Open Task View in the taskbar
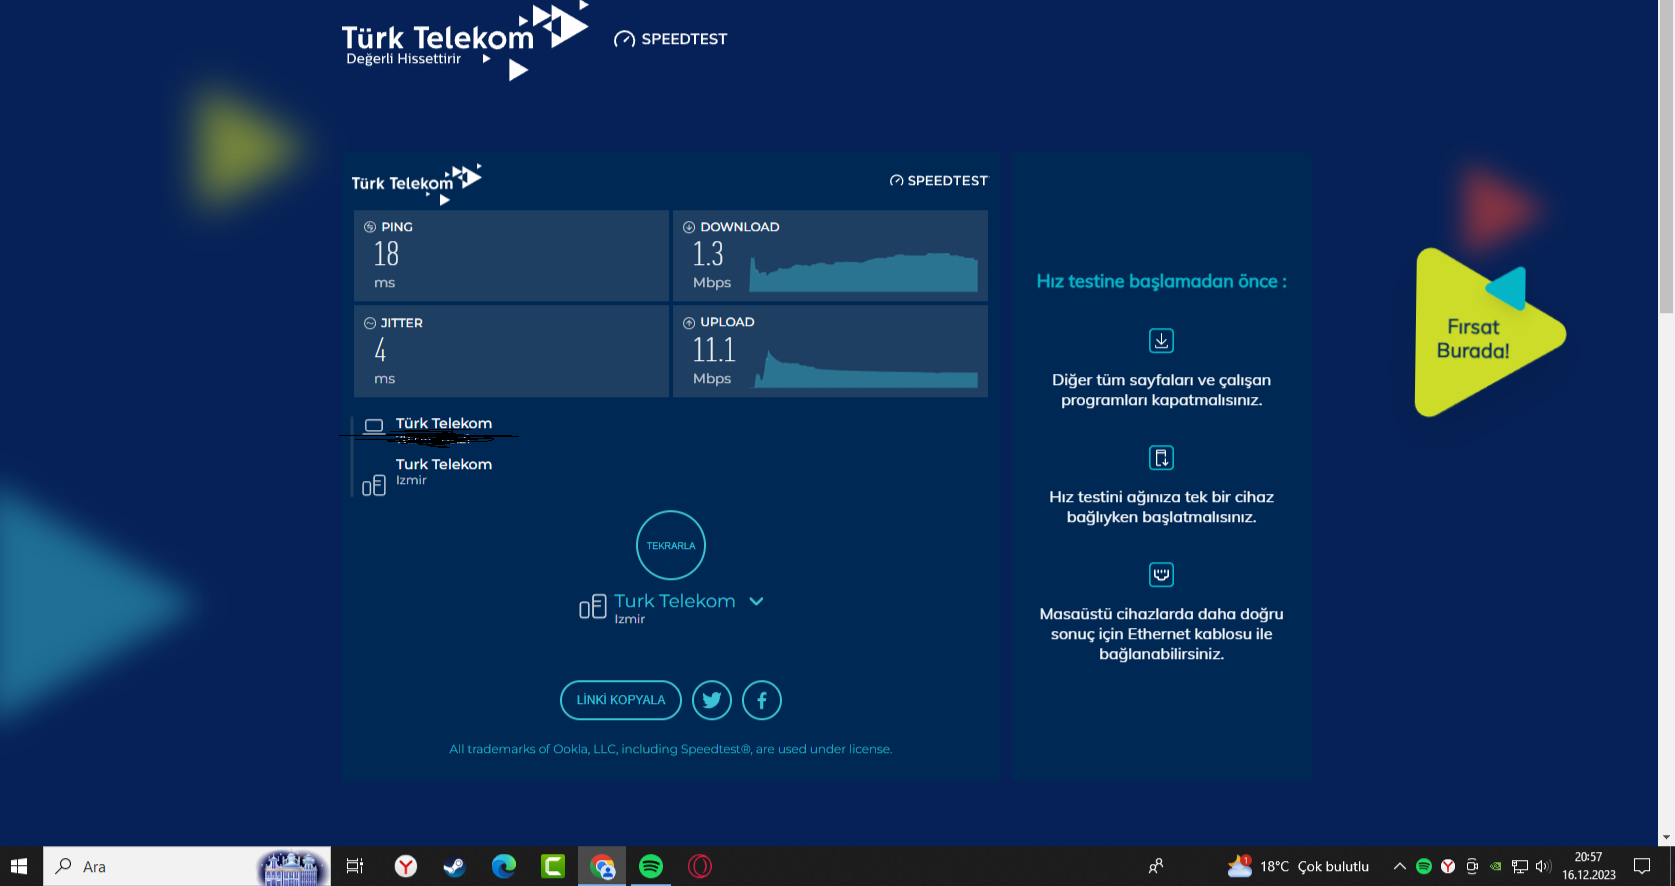Image resolution: width=1675 pixels, height=886 pixels. tap(355, 866)
